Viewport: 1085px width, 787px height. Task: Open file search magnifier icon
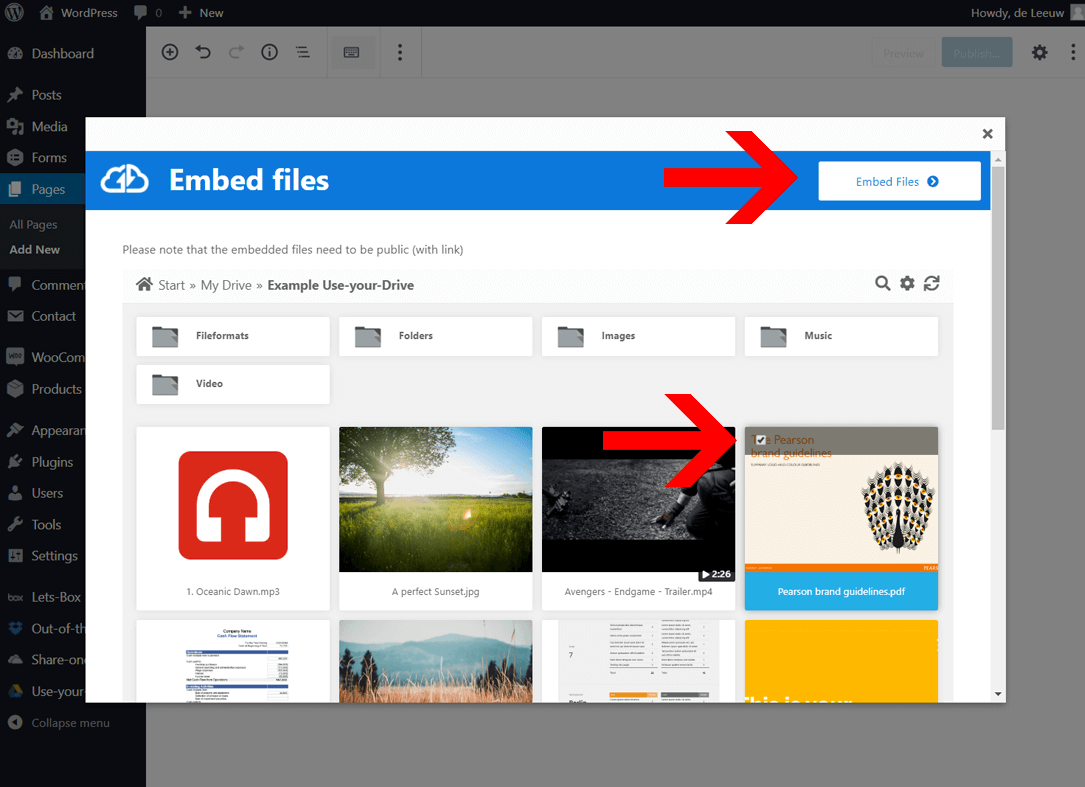click(x=882, y=283)
